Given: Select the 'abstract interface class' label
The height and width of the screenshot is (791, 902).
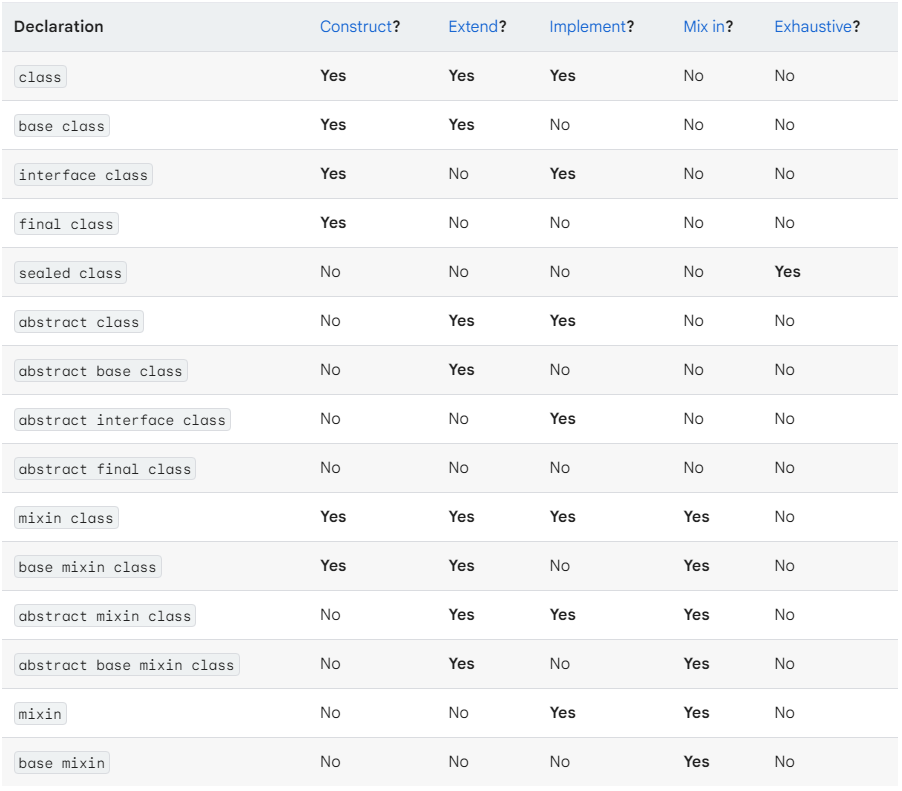Looking at the screenshot, I should pyautogui.click(x=122, y=420).
